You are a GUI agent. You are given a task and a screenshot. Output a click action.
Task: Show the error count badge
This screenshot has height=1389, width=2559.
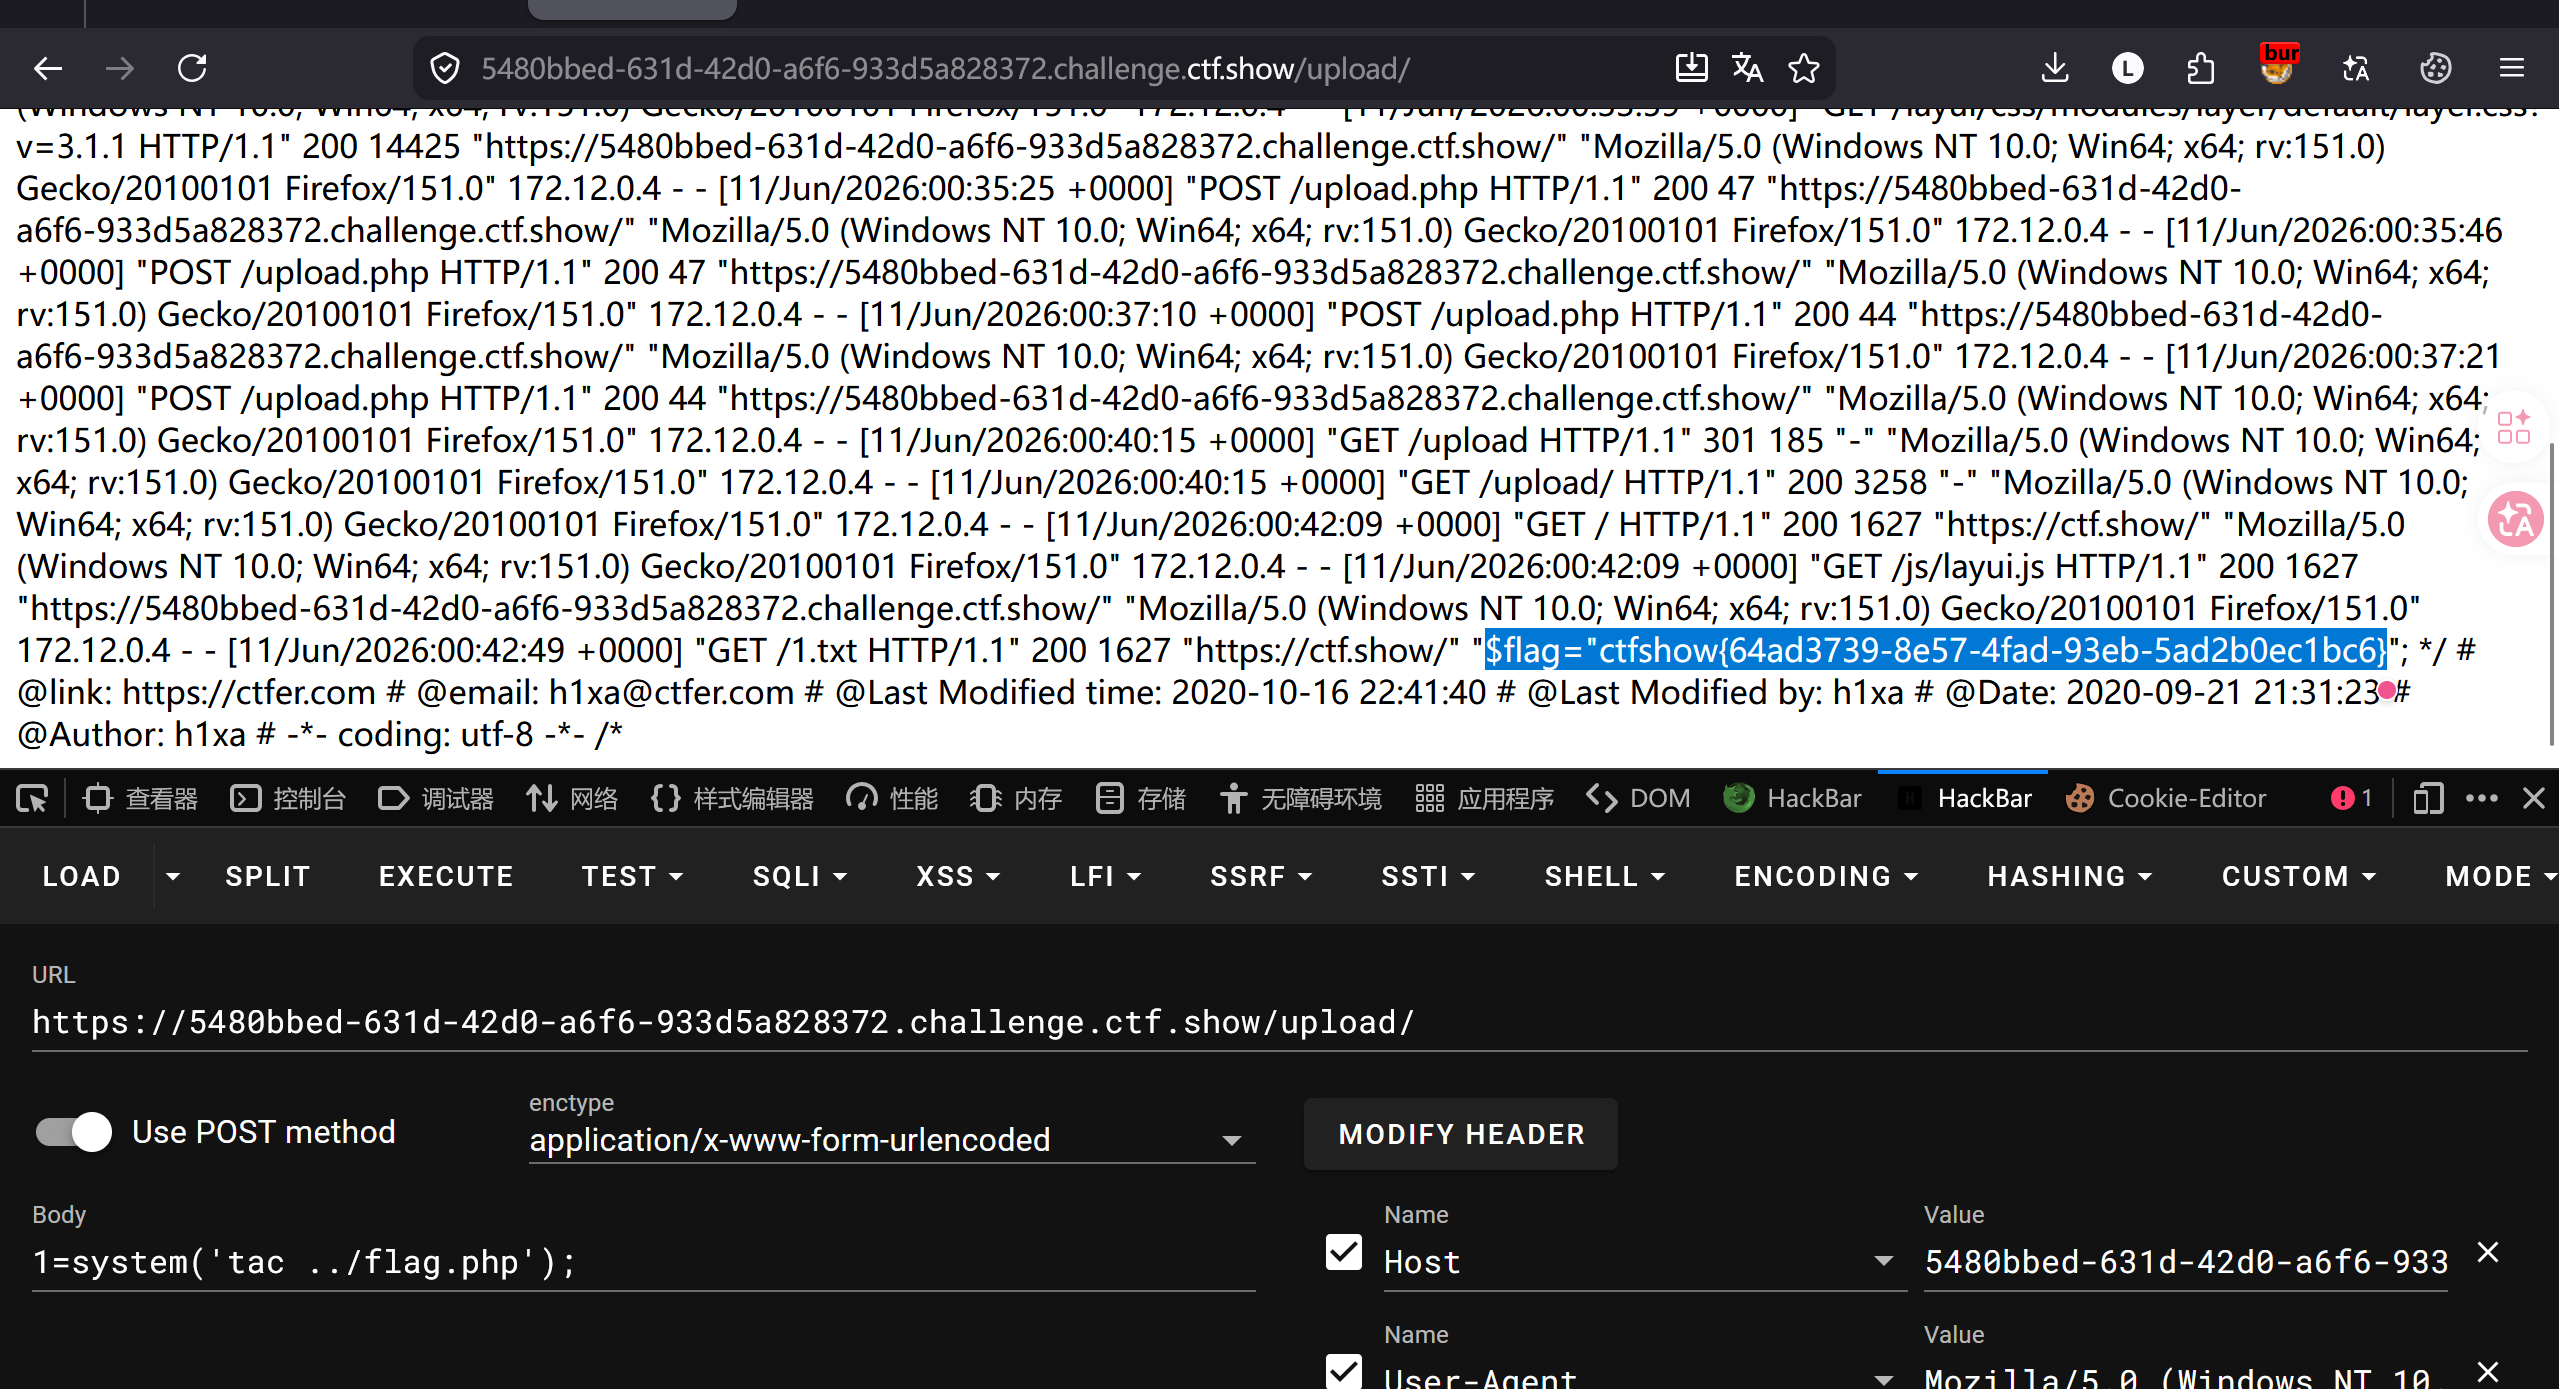pos(2351,799)
